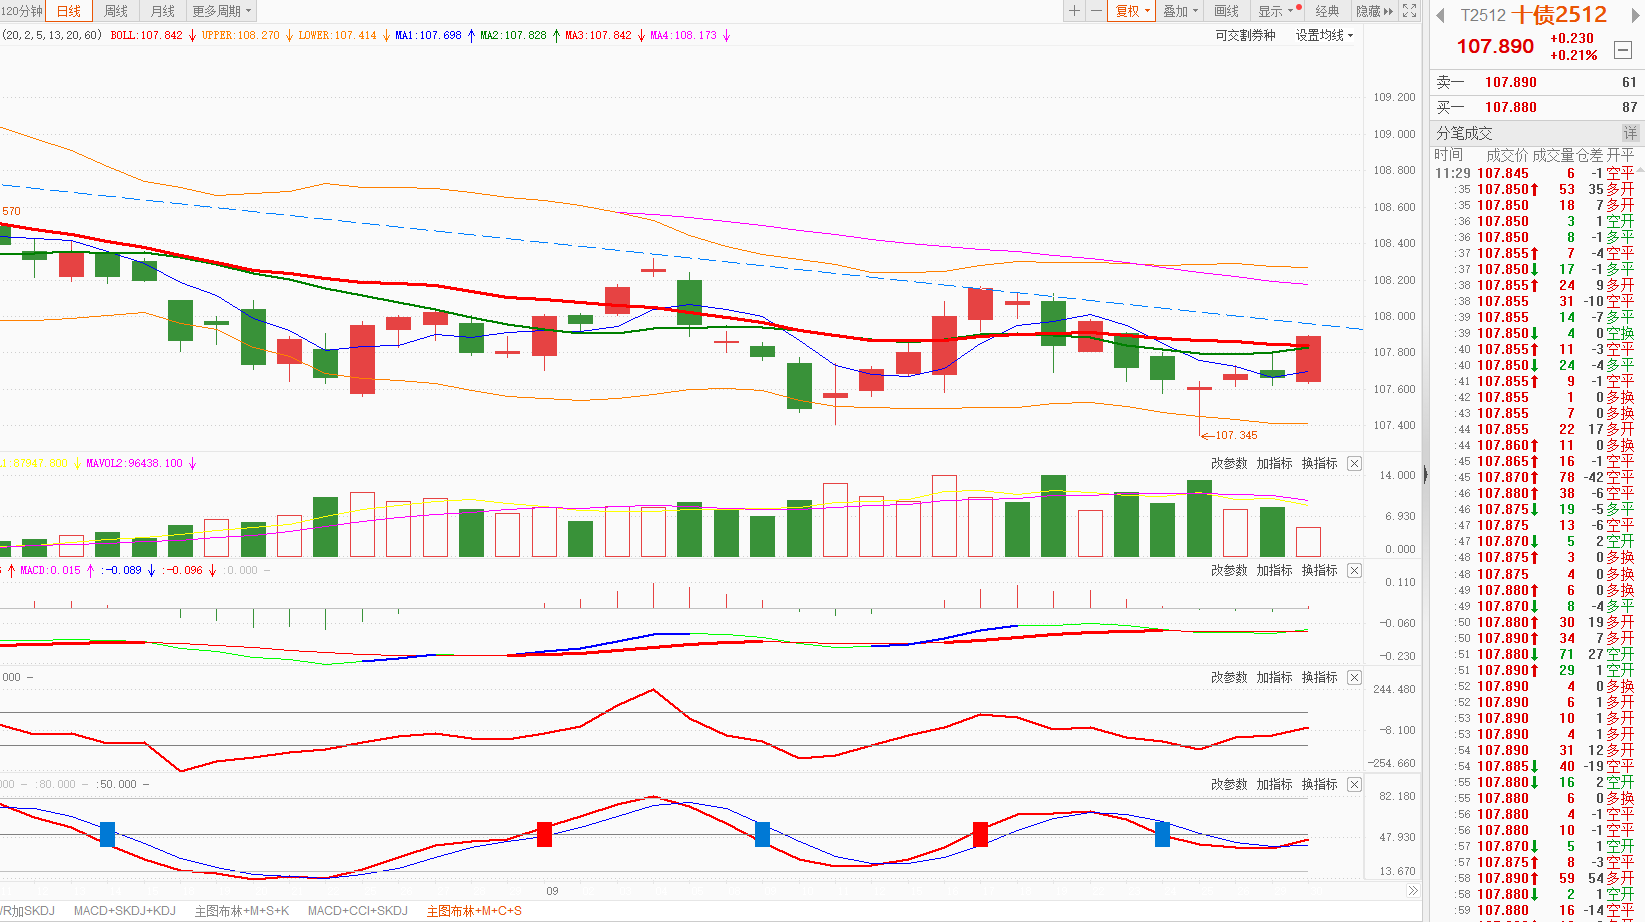Click double-arrow scroll icon at chart bottom

point(1412,891)
